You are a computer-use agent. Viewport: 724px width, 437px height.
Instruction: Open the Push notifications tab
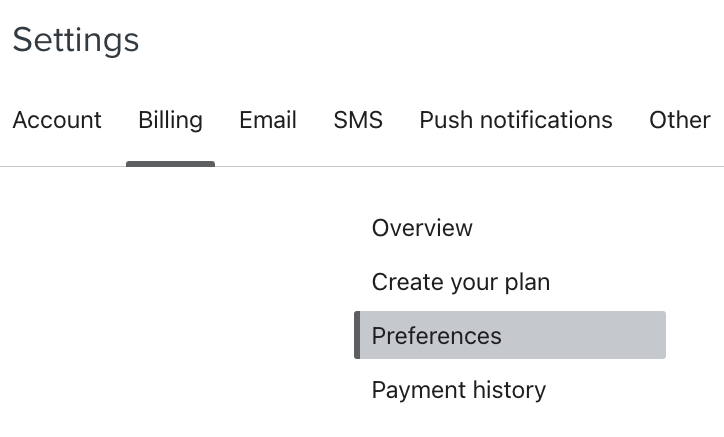(x=516, y=120)
